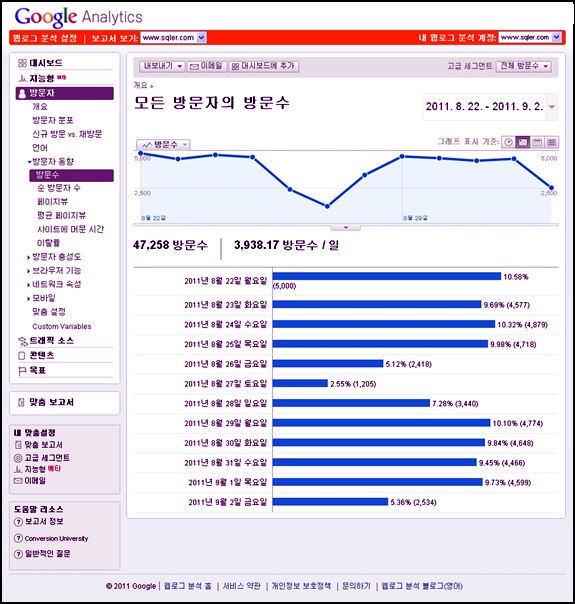Select the hourly graph view clock icon
This screenshot has width=575, height=604.
click(x=508, y=142)
